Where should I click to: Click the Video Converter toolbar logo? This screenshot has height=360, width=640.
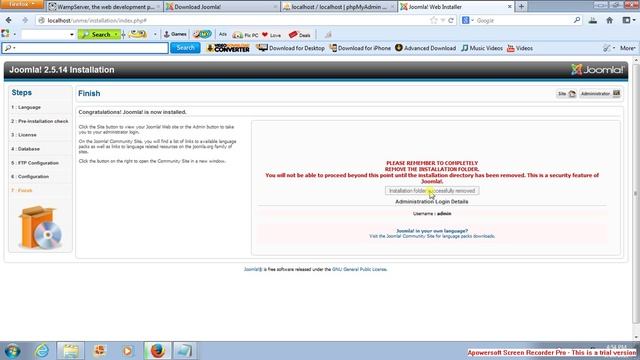228,48
